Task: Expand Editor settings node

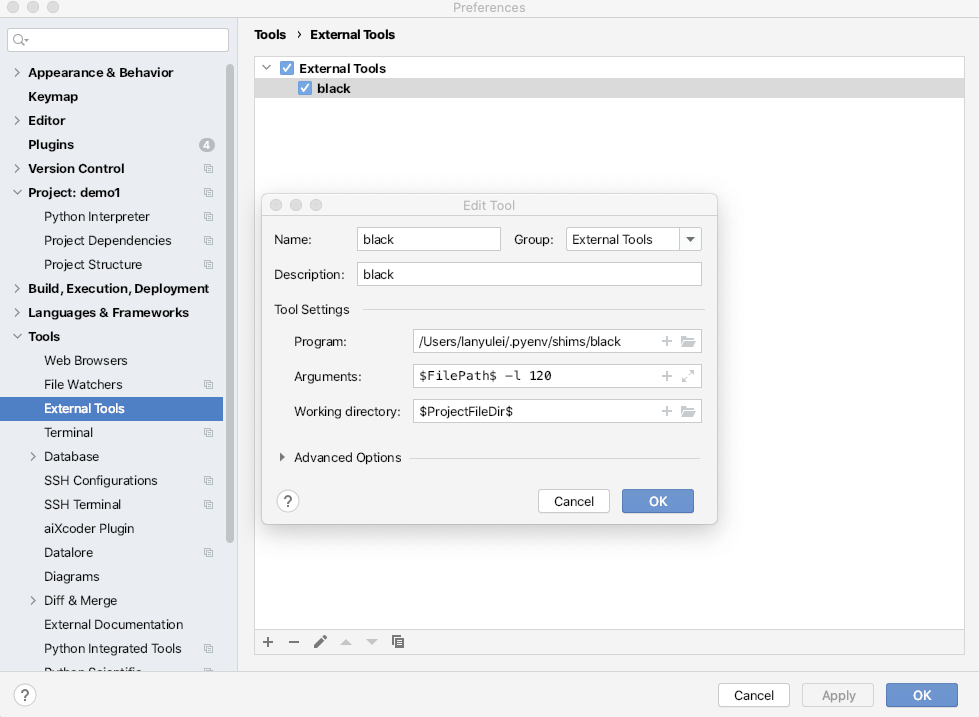Action: pos(17,121)
